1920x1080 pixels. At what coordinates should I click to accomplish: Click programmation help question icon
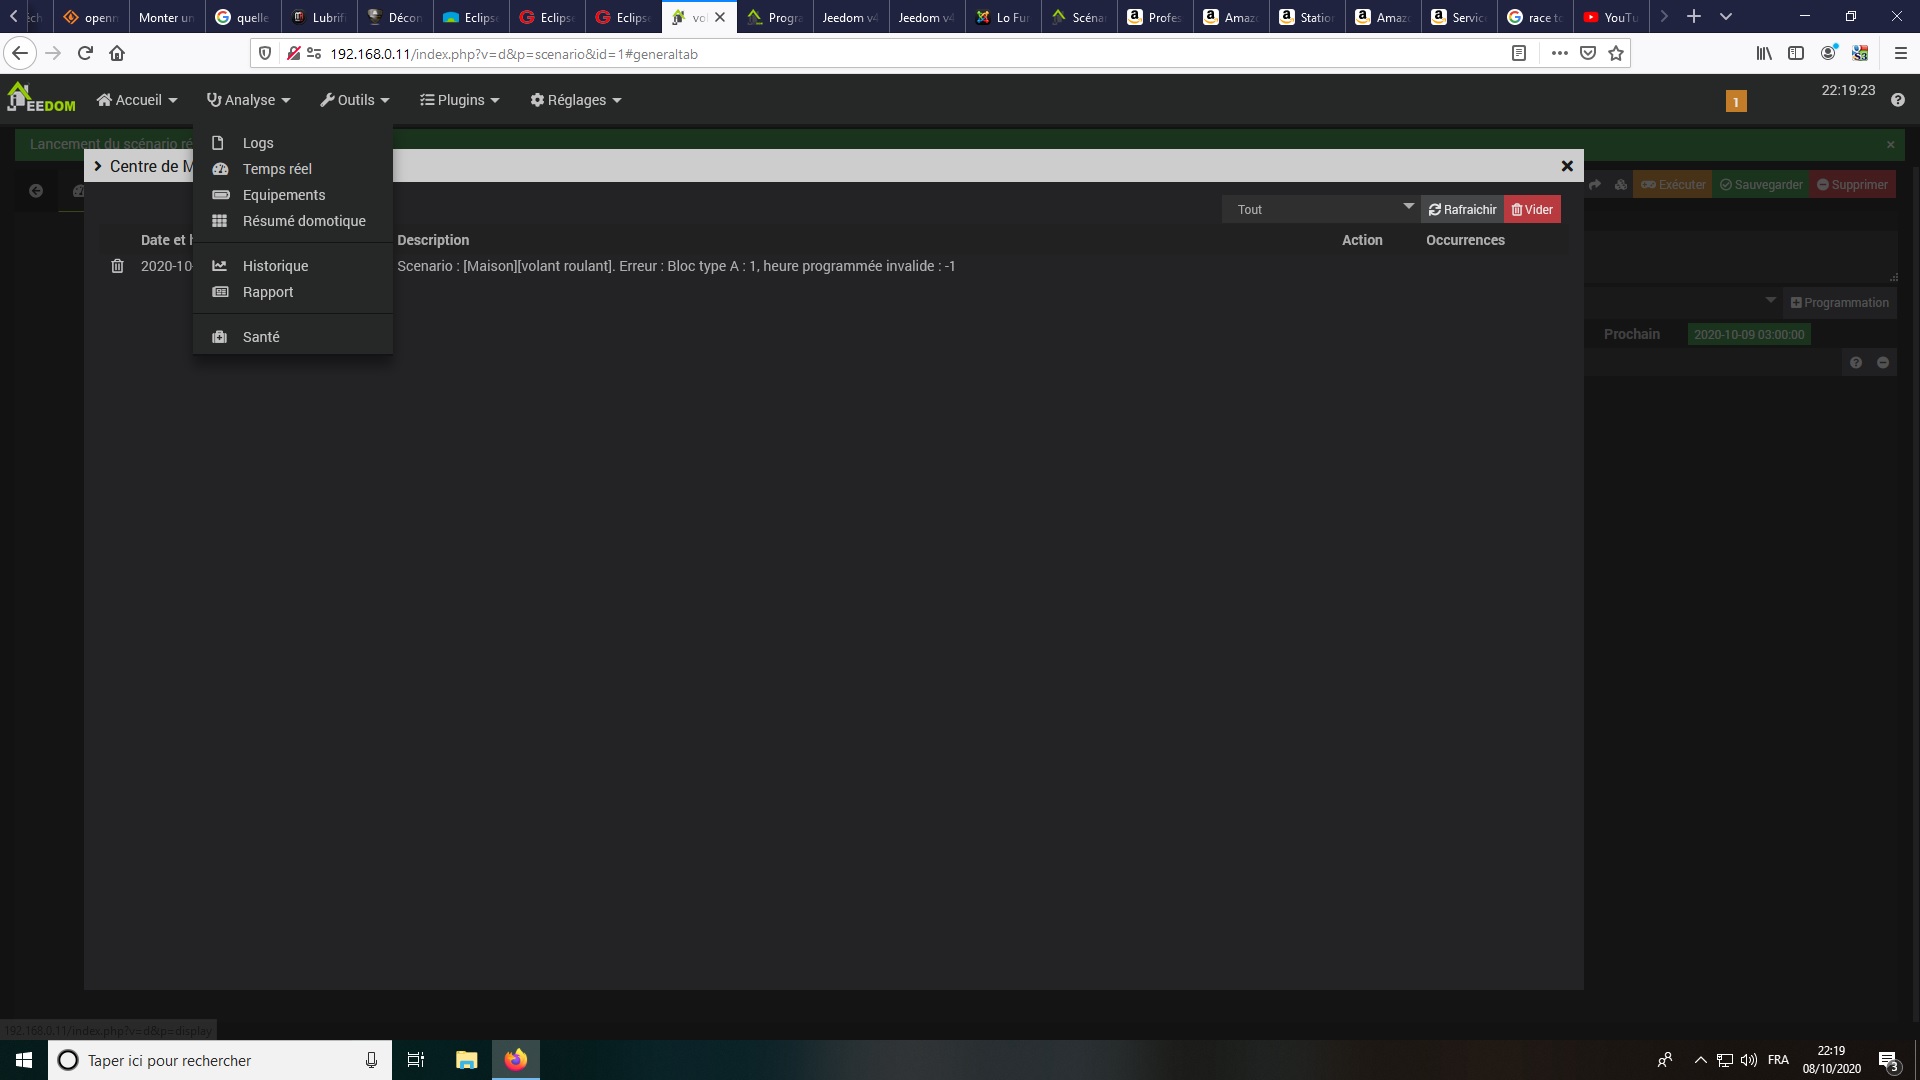[1856, 363]
